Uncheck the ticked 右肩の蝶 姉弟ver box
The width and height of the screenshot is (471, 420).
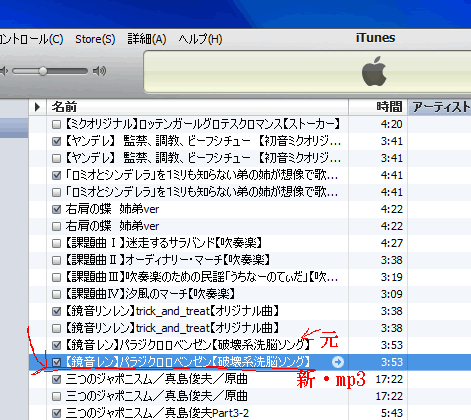click(57, 209)
